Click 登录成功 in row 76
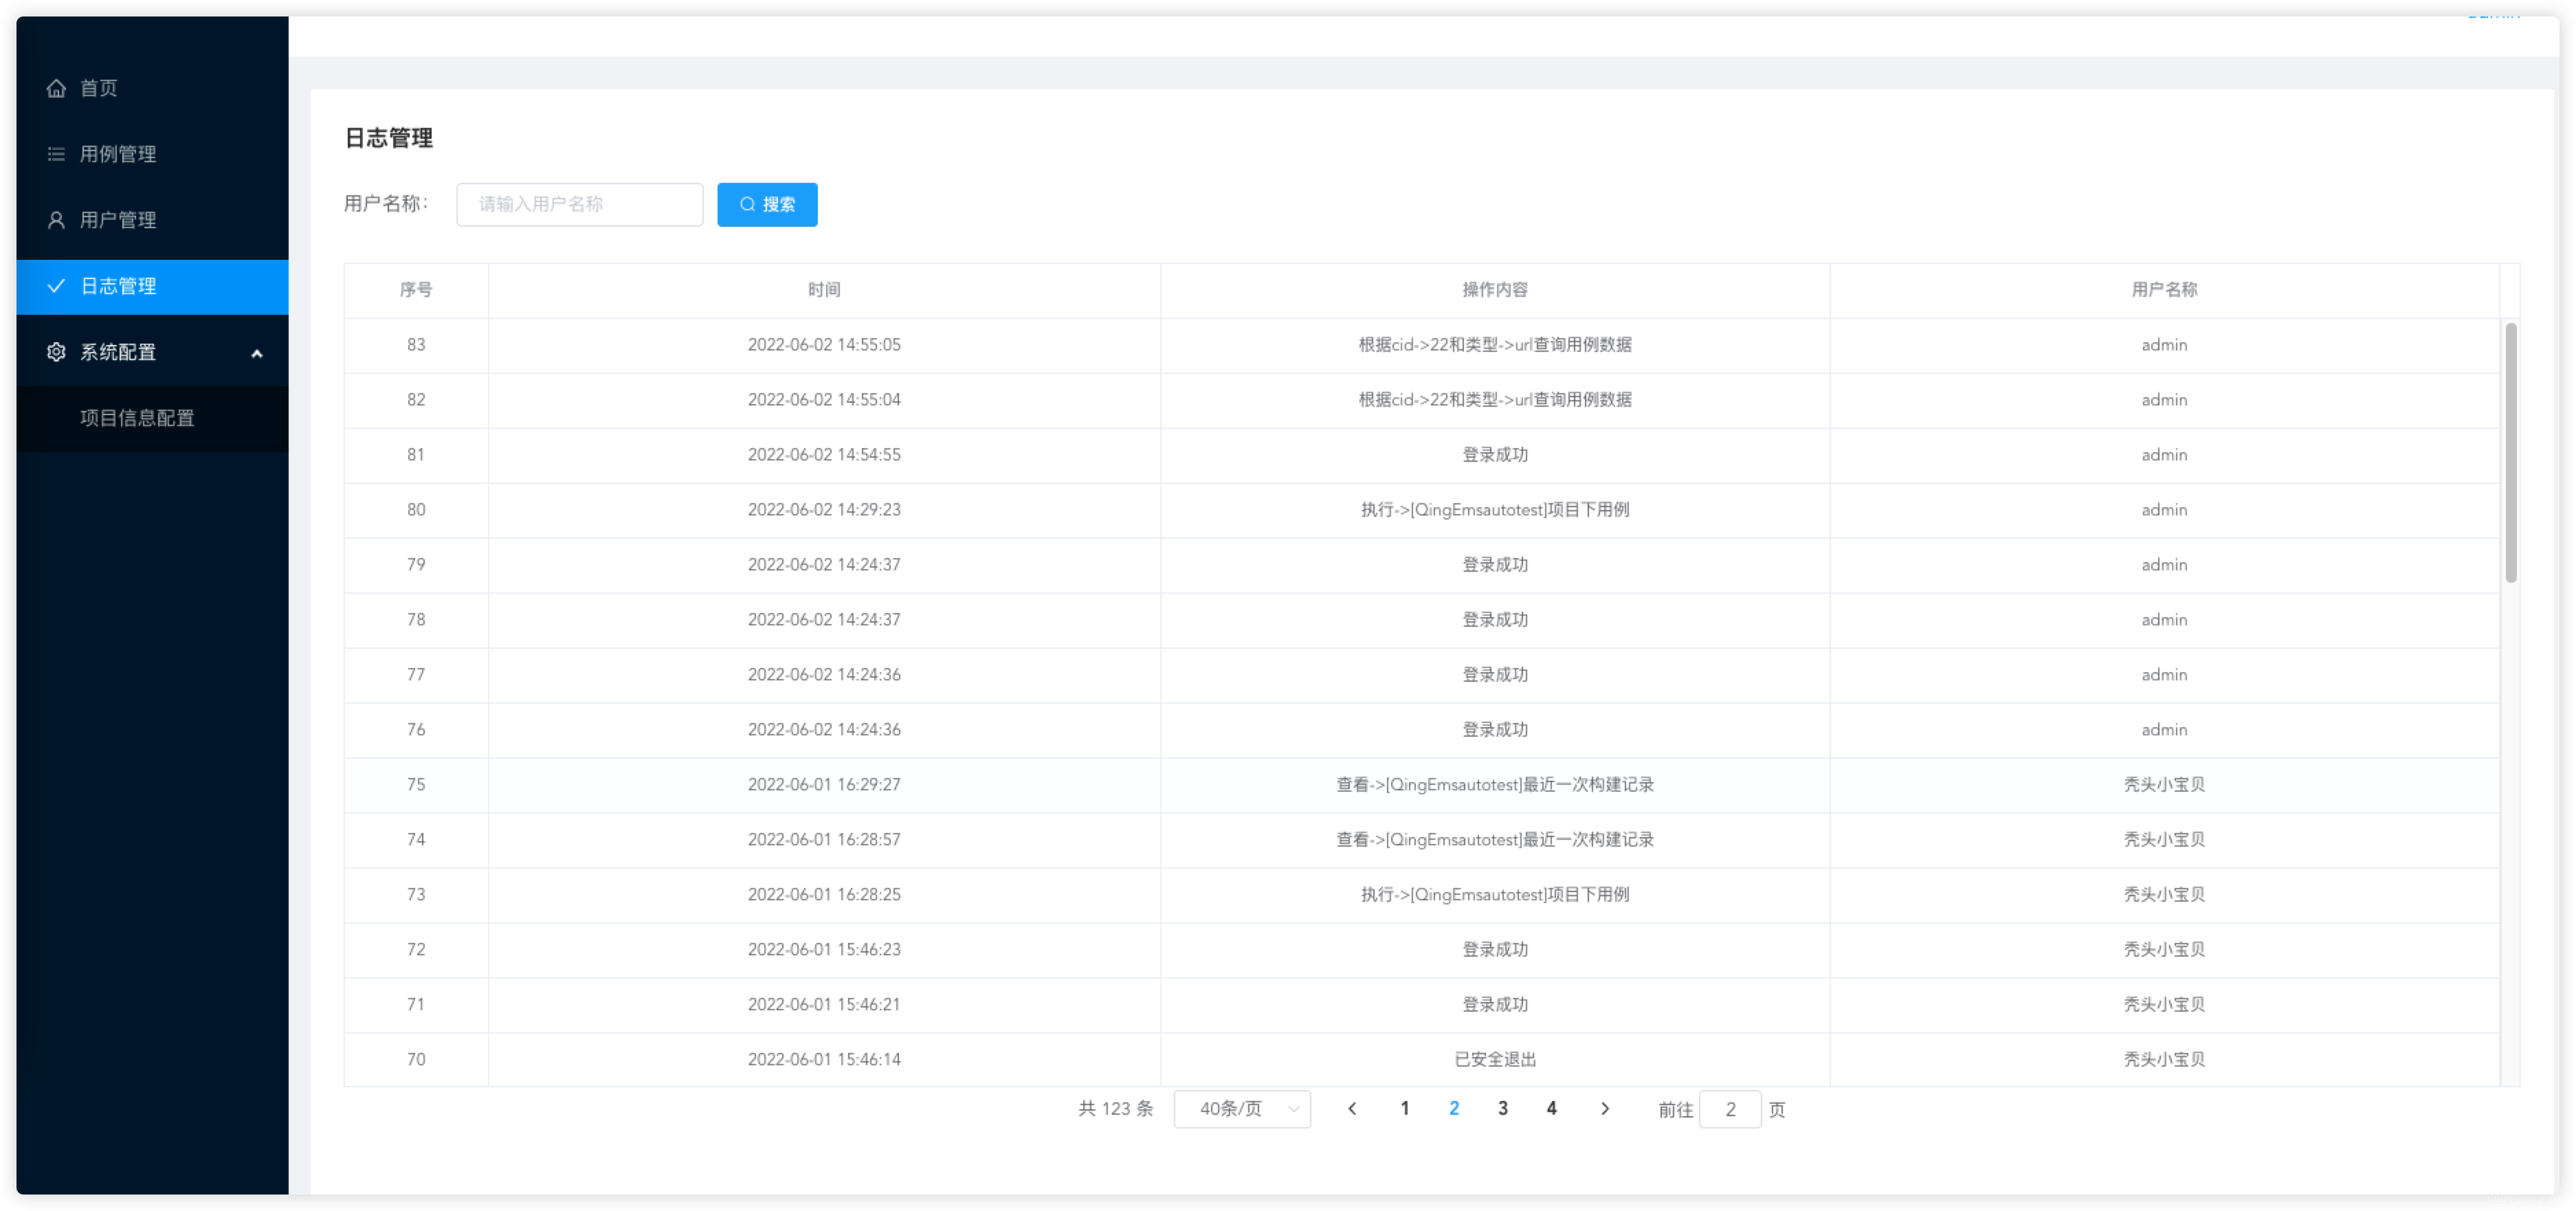The height and width of the screenshot is (1211, 2576). [1495, 730]
